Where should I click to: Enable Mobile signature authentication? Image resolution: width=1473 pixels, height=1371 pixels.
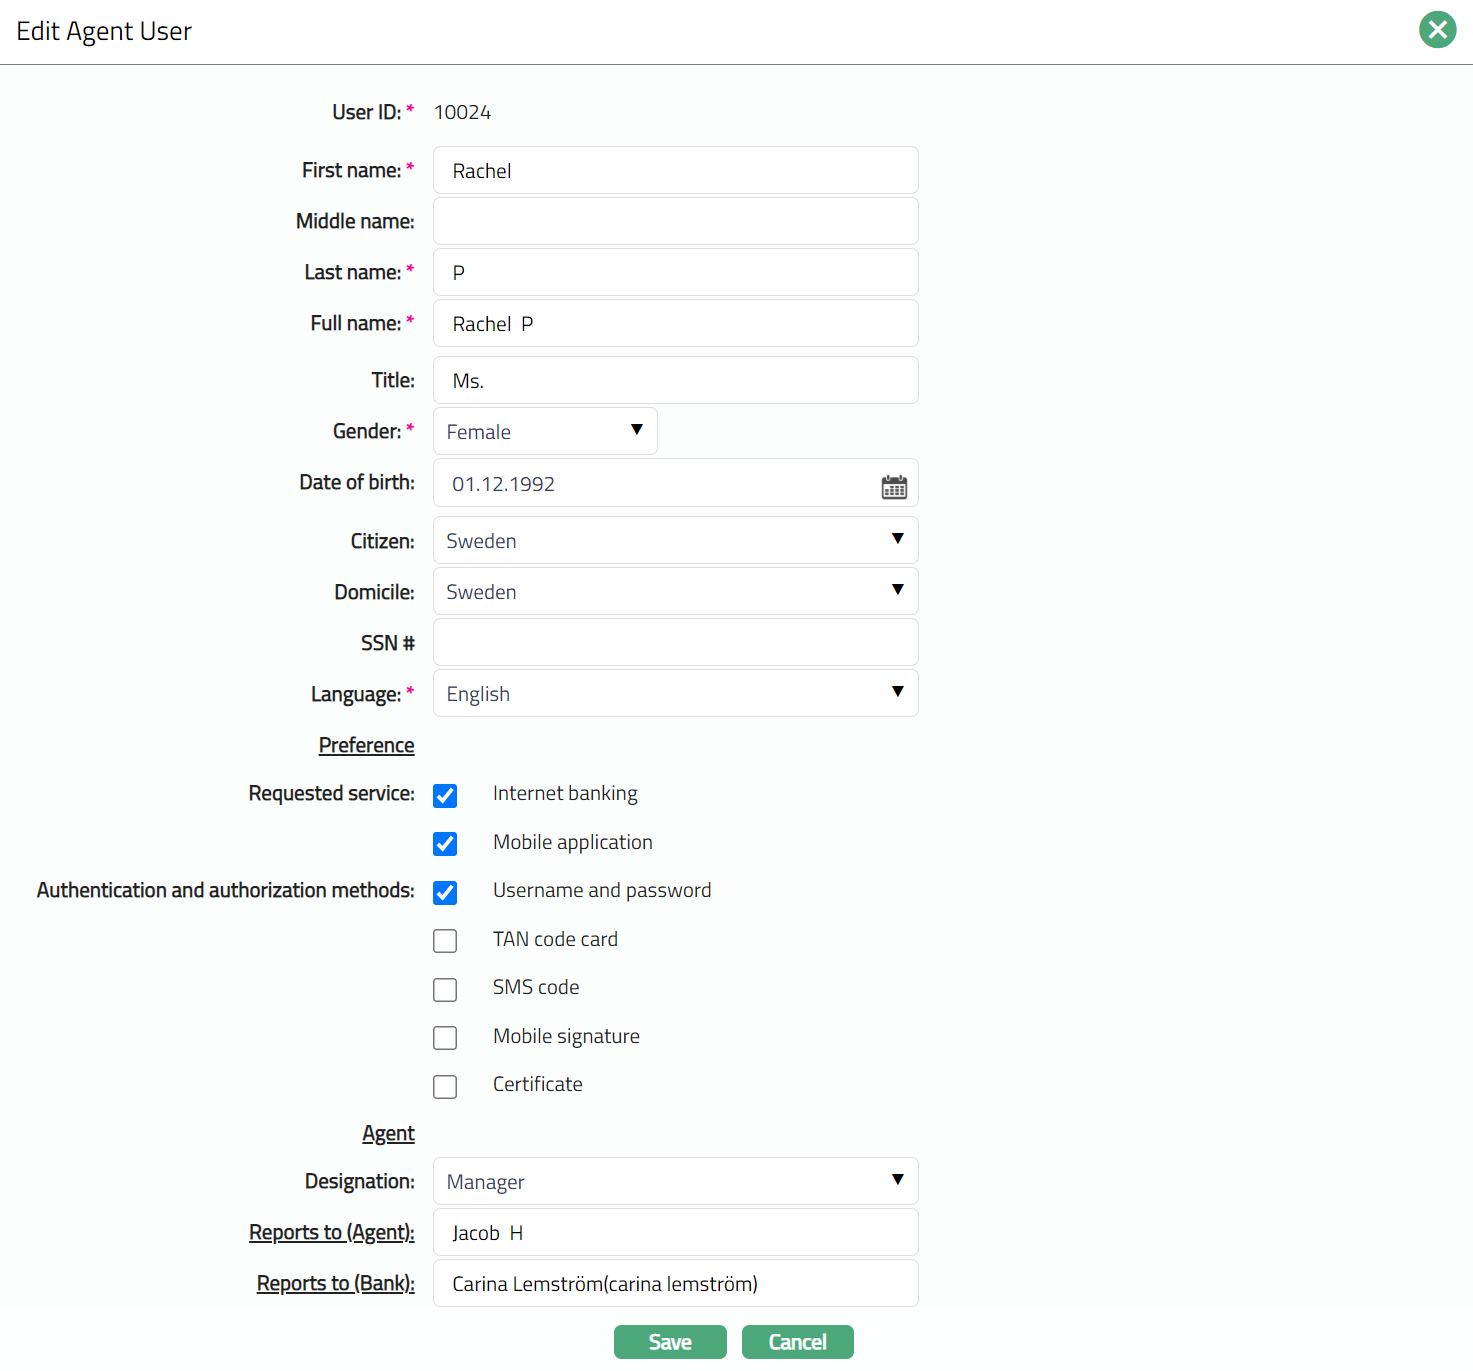pos(445,1038)
